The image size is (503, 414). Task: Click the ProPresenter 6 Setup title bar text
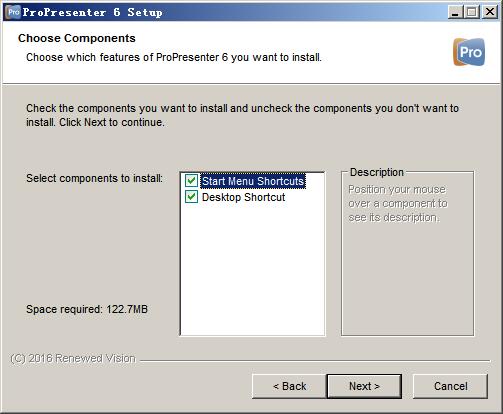click(x=92, y=12)
